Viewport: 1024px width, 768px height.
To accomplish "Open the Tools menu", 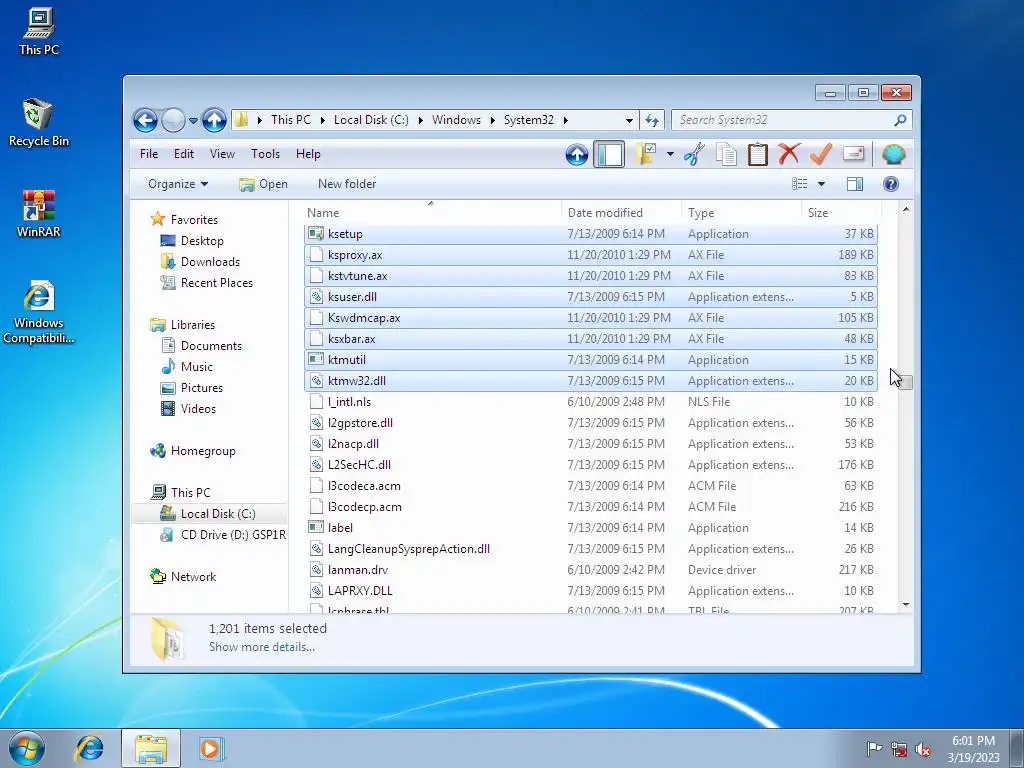I will [x=265, y=154].
